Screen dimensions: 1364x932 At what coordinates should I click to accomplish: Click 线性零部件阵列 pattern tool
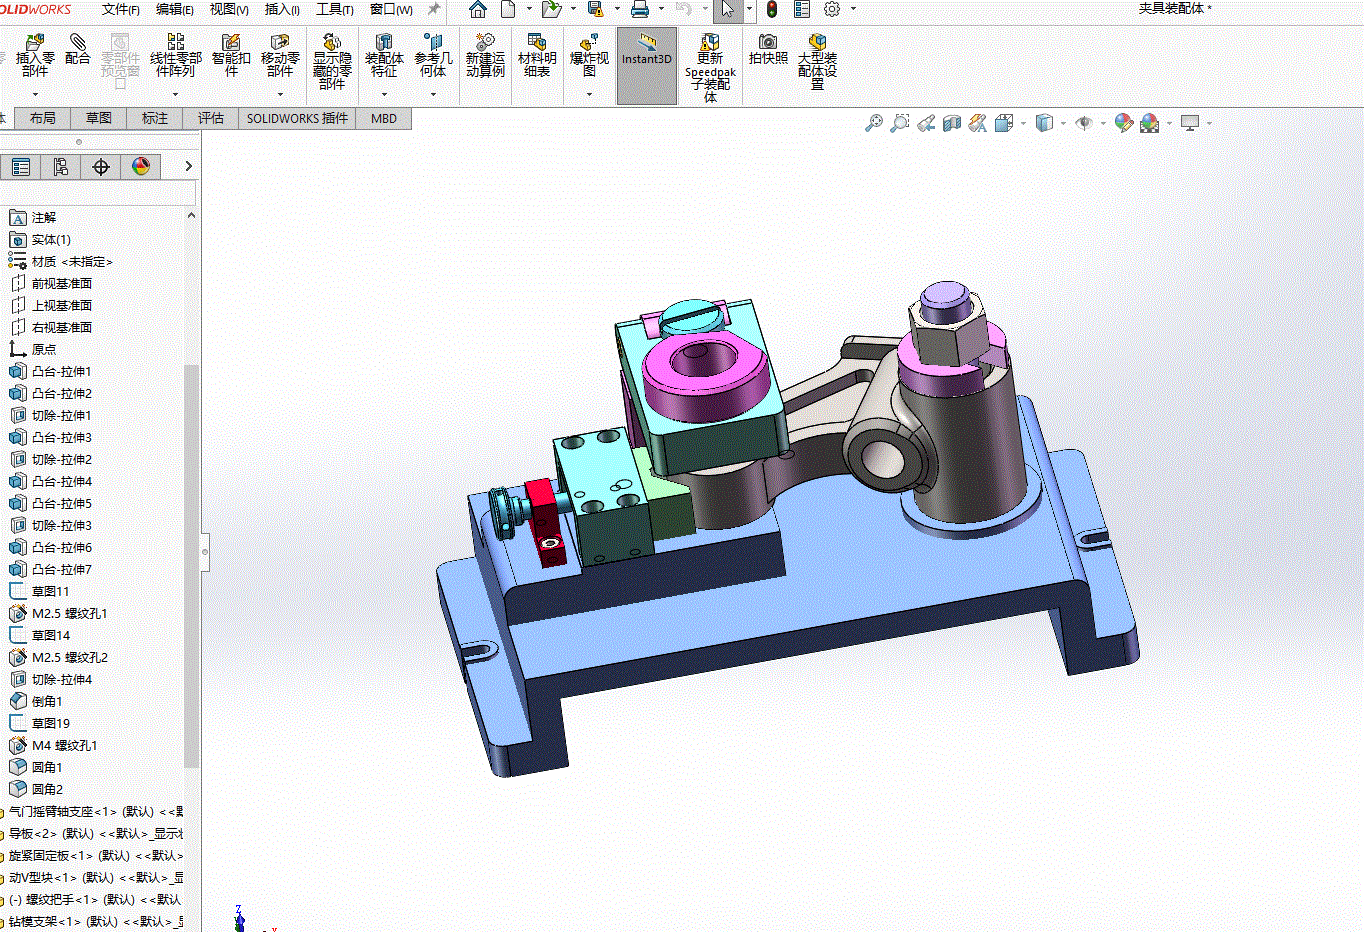click(x=176, y=55)
